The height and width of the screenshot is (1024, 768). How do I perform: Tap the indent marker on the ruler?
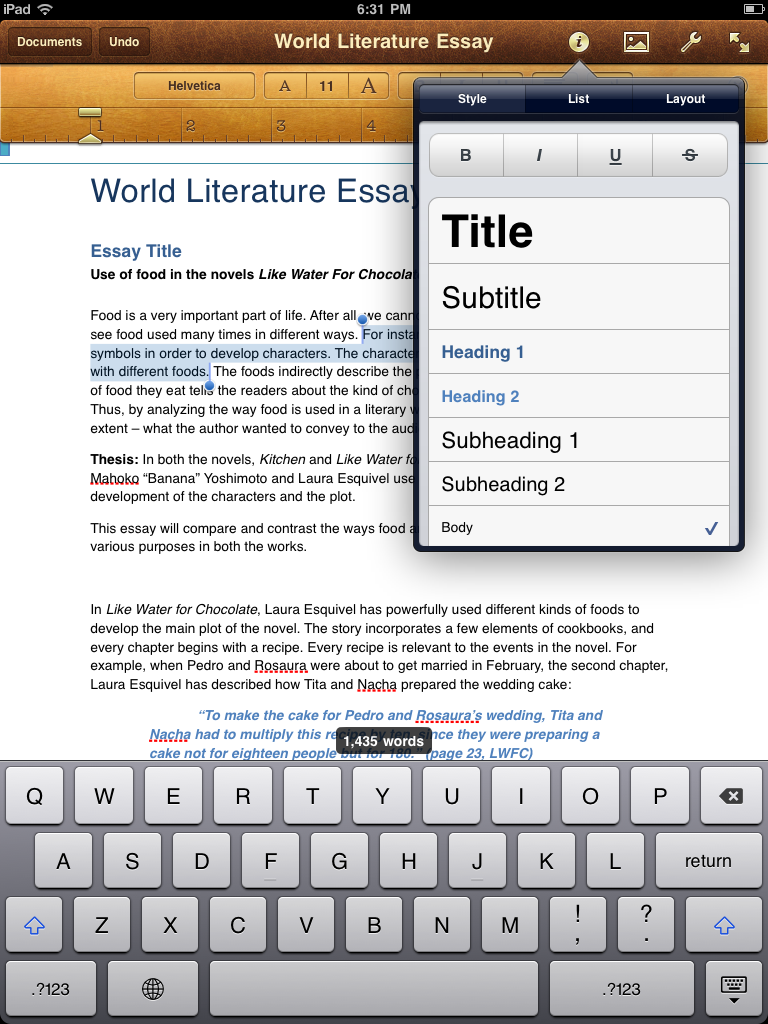(90, 126)
